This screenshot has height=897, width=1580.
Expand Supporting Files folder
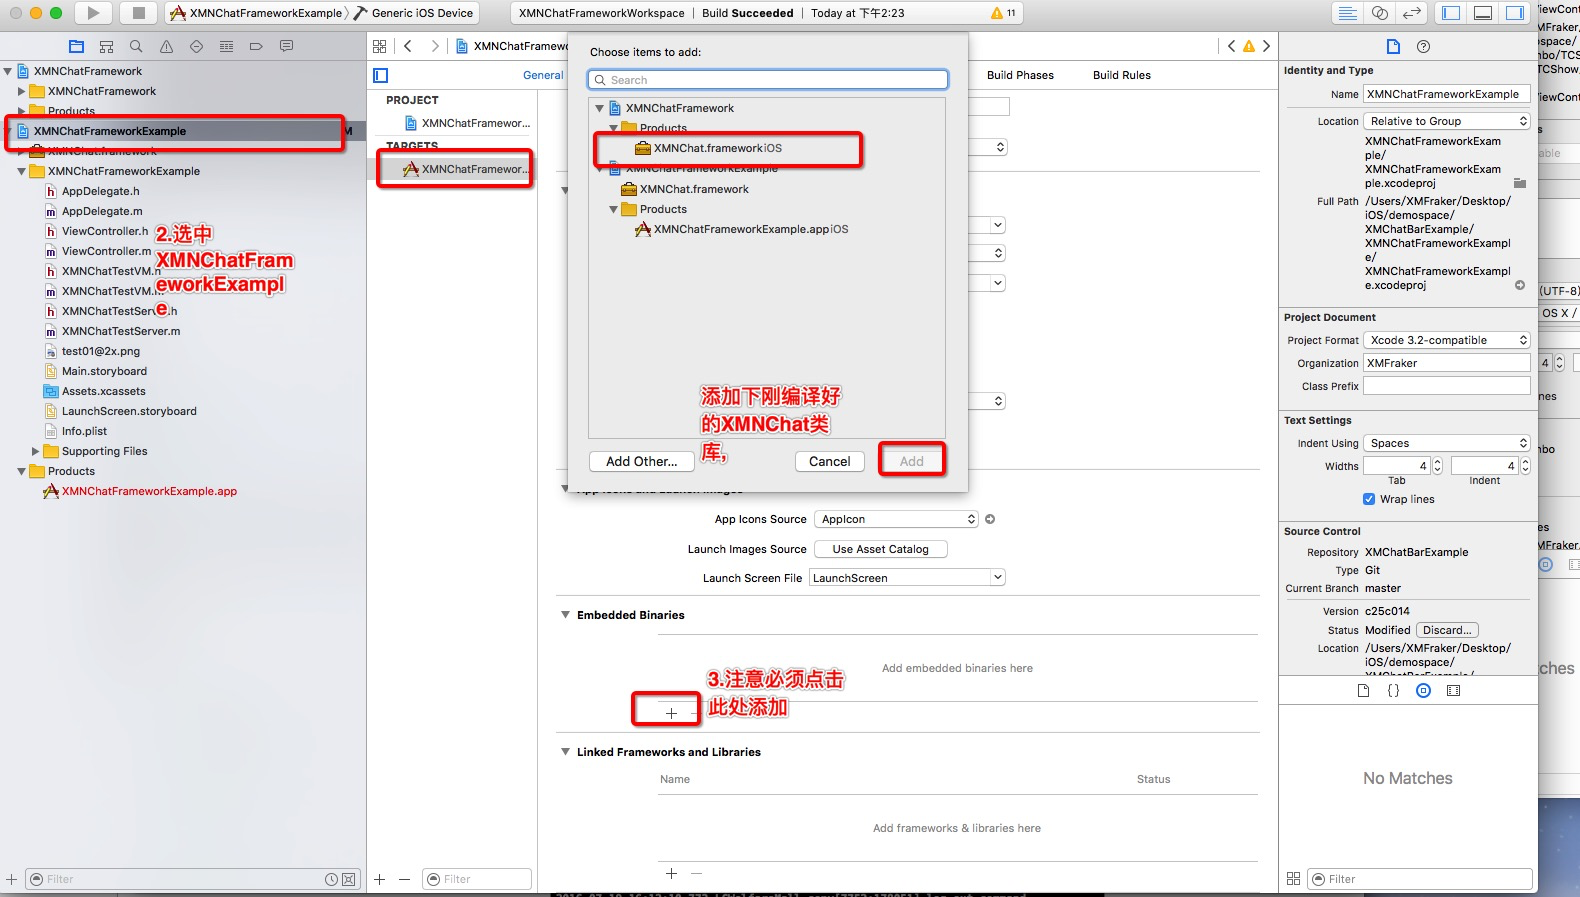[36, 451]
